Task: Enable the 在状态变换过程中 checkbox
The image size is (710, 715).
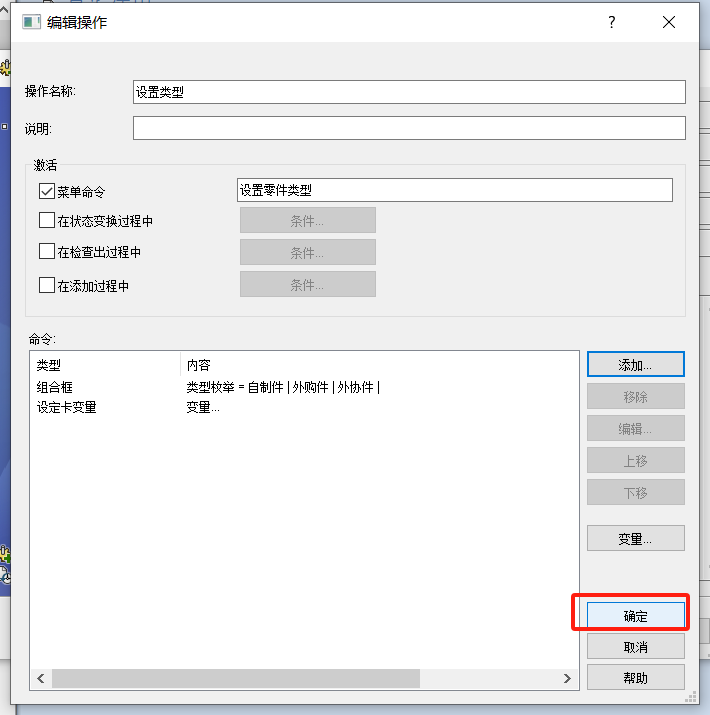Action: (47, 221)
